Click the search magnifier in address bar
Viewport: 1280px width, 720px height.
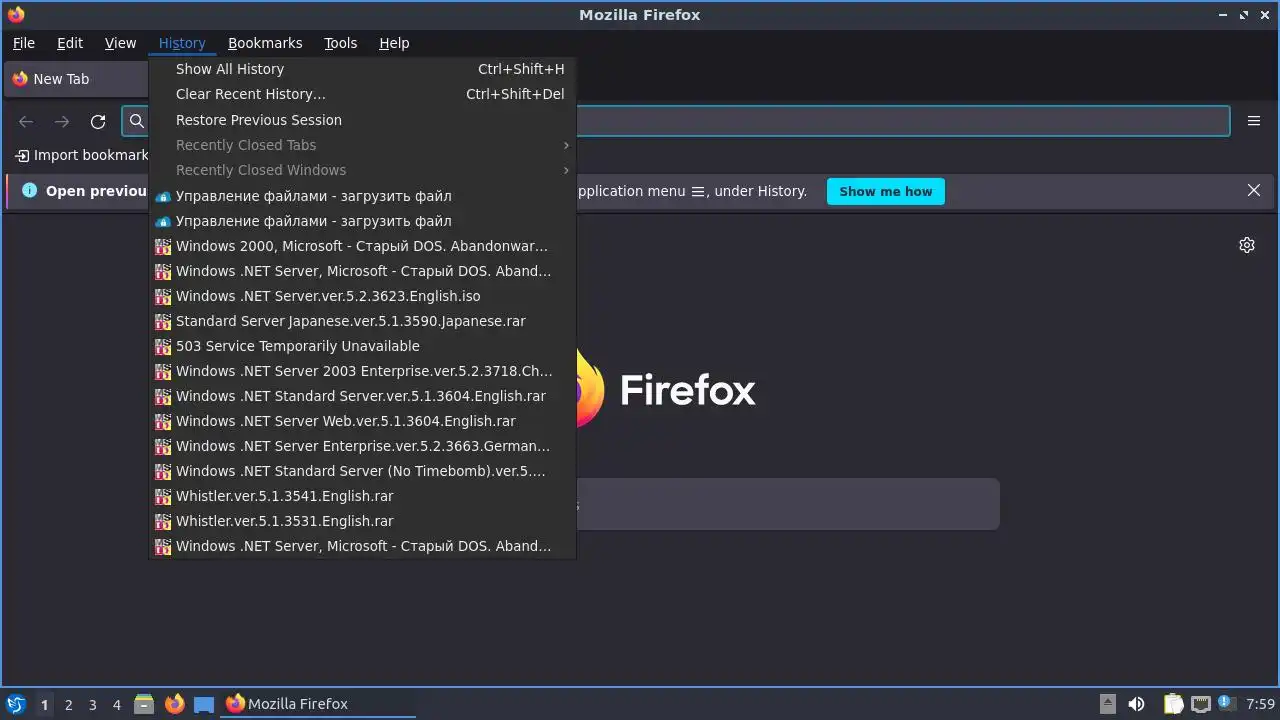(x=137, y=121)
